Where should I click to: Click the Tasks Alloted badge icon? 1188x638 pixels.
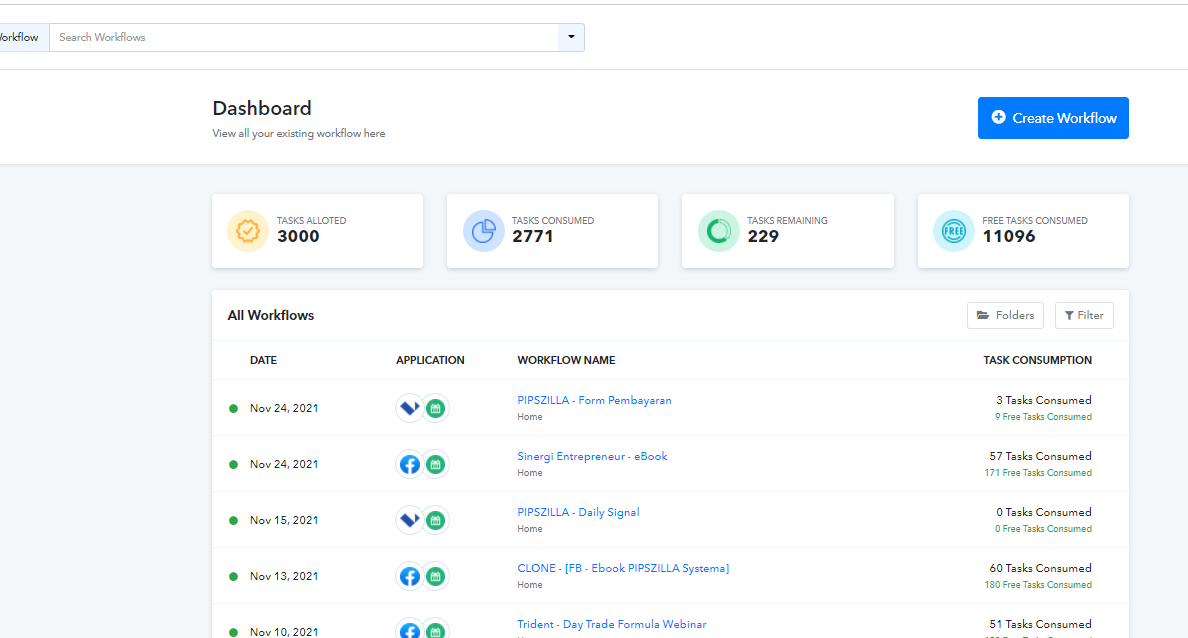248,231
